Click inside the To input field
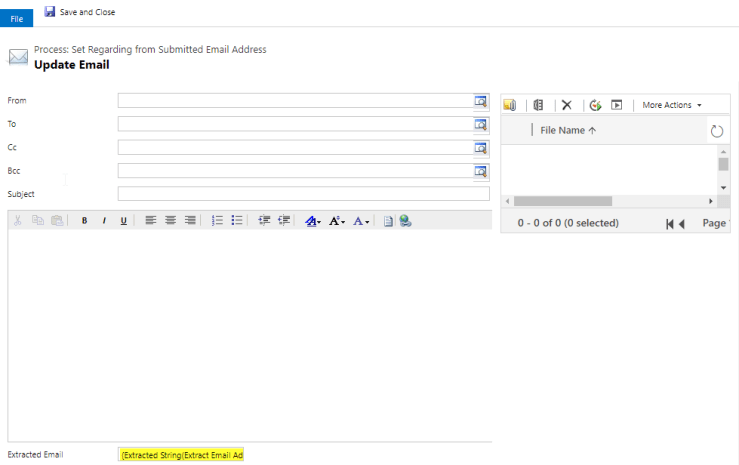The height and width of the screenshot is (465, 739). pyautogui.click(x=296, y=124)
